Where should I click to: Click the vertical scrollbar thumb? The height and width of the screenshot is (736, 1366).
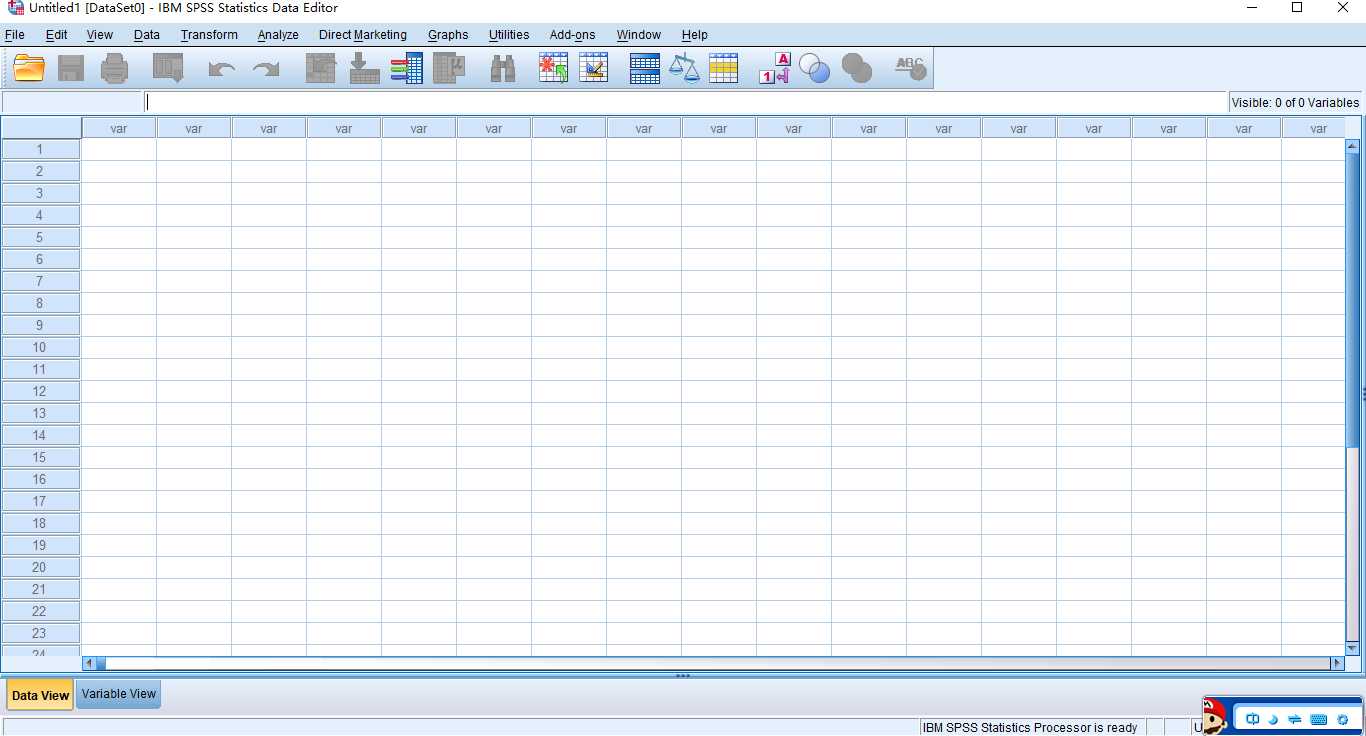tap(1353, 298)
